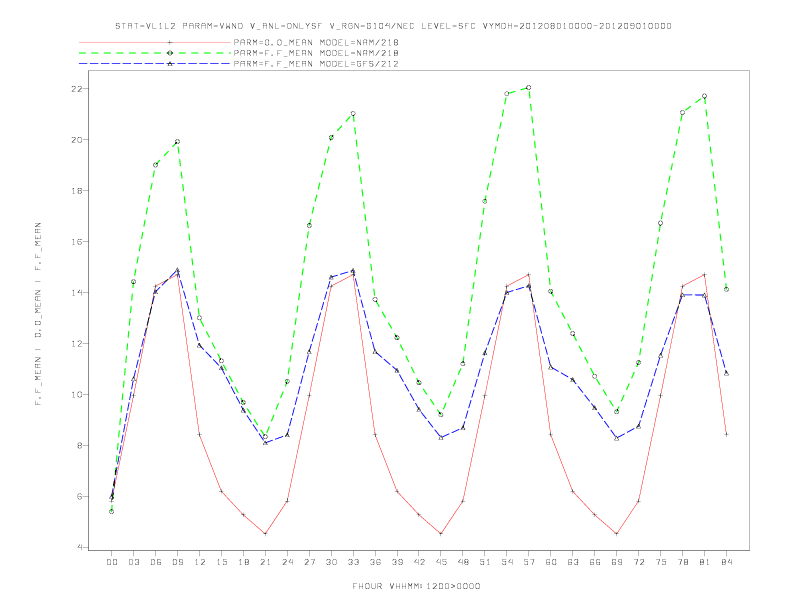This screenshot has height=612, width=792.
Task: Click y-axis tick label 4
Action: 79,548
